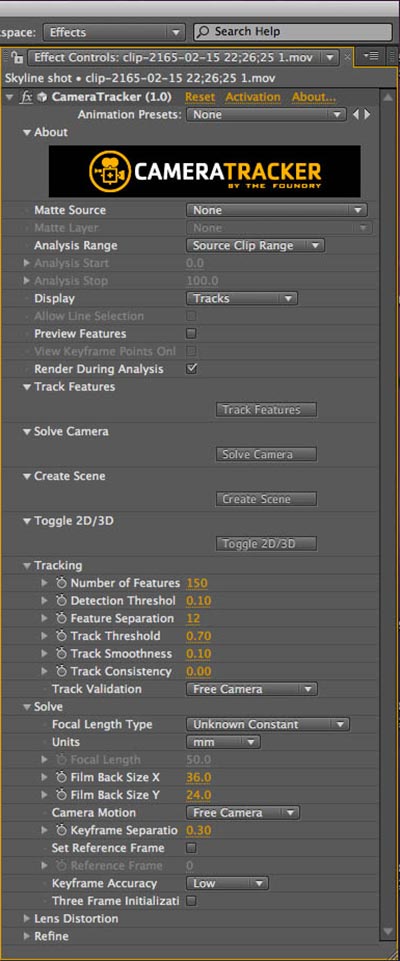Click in the Search Help field
This screenshot has height=961, width=400.
(293, 32)
